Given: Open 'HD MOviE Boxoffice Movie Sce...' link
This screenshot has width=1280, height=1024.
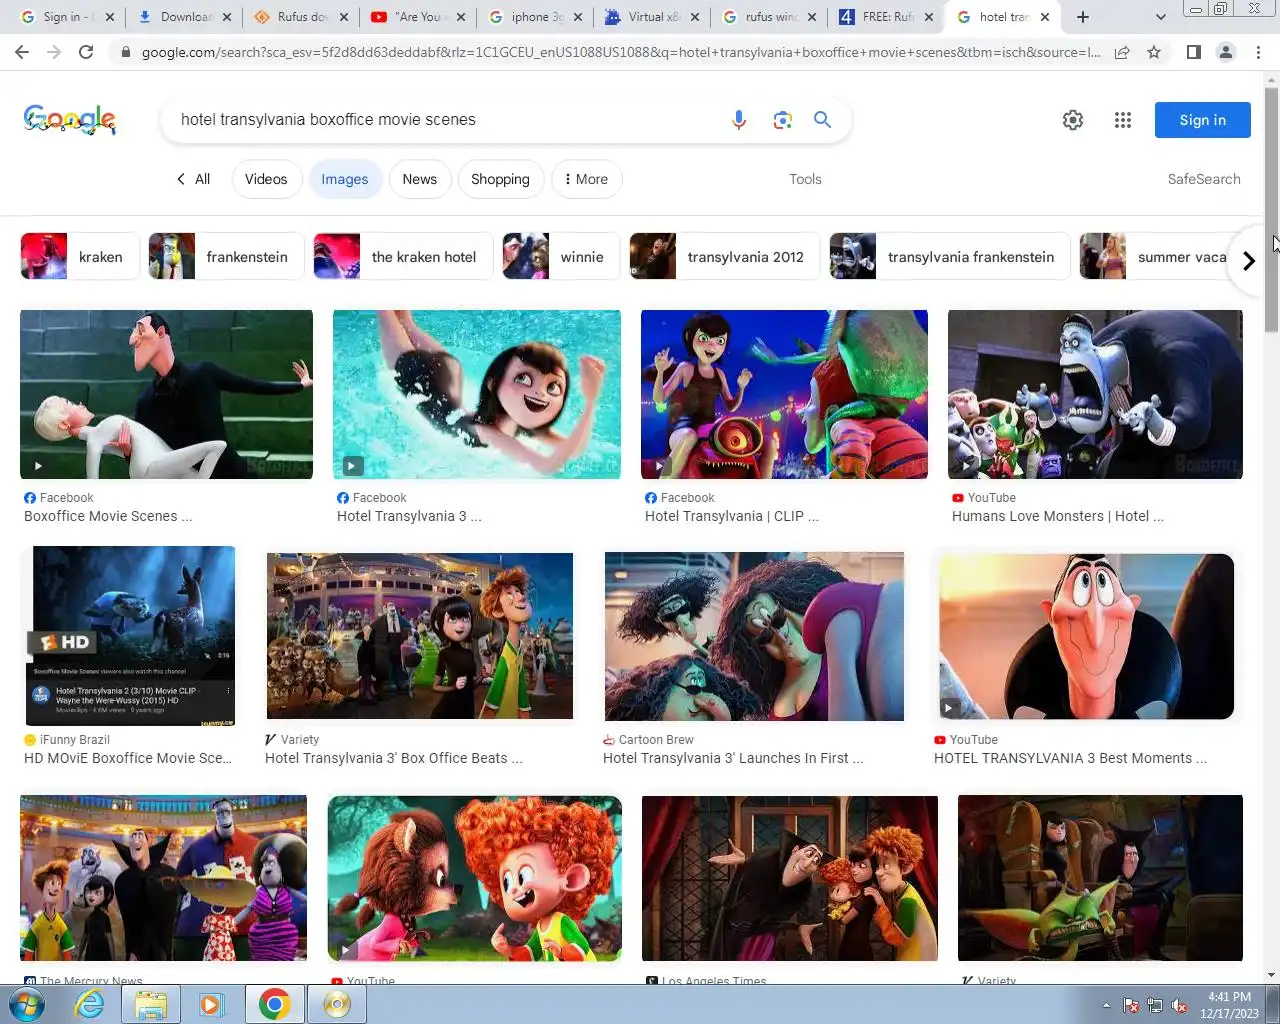Looking at the screenshot, I should click(127, 759).
